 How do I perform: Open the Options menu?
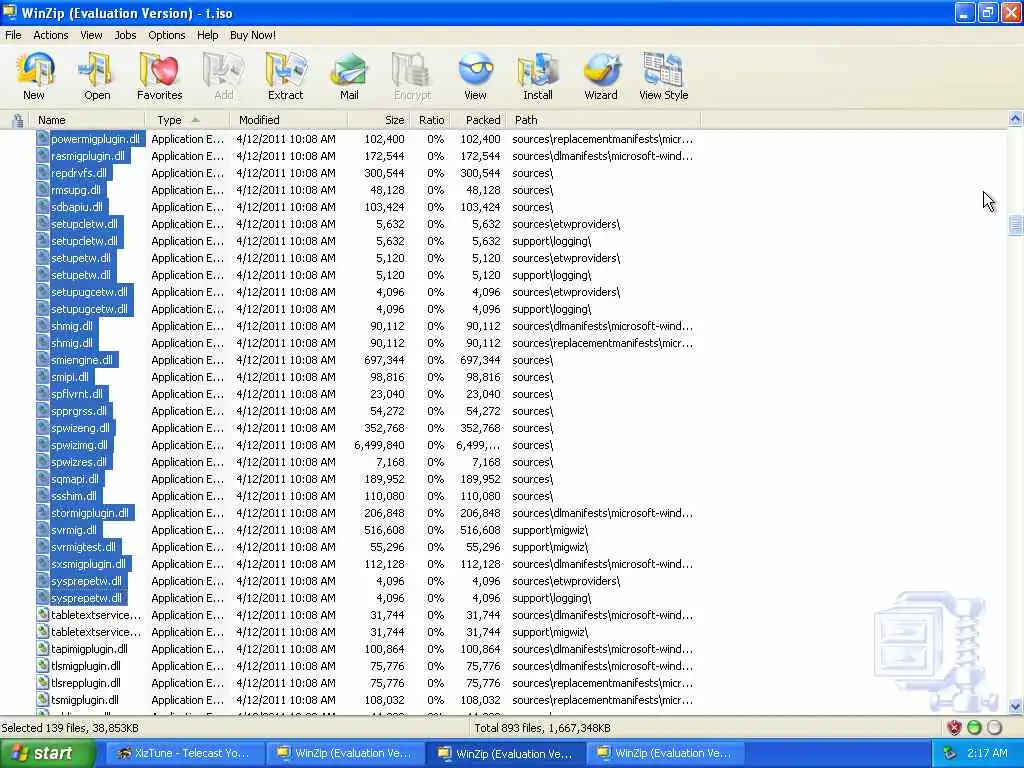tap(167, 35)
